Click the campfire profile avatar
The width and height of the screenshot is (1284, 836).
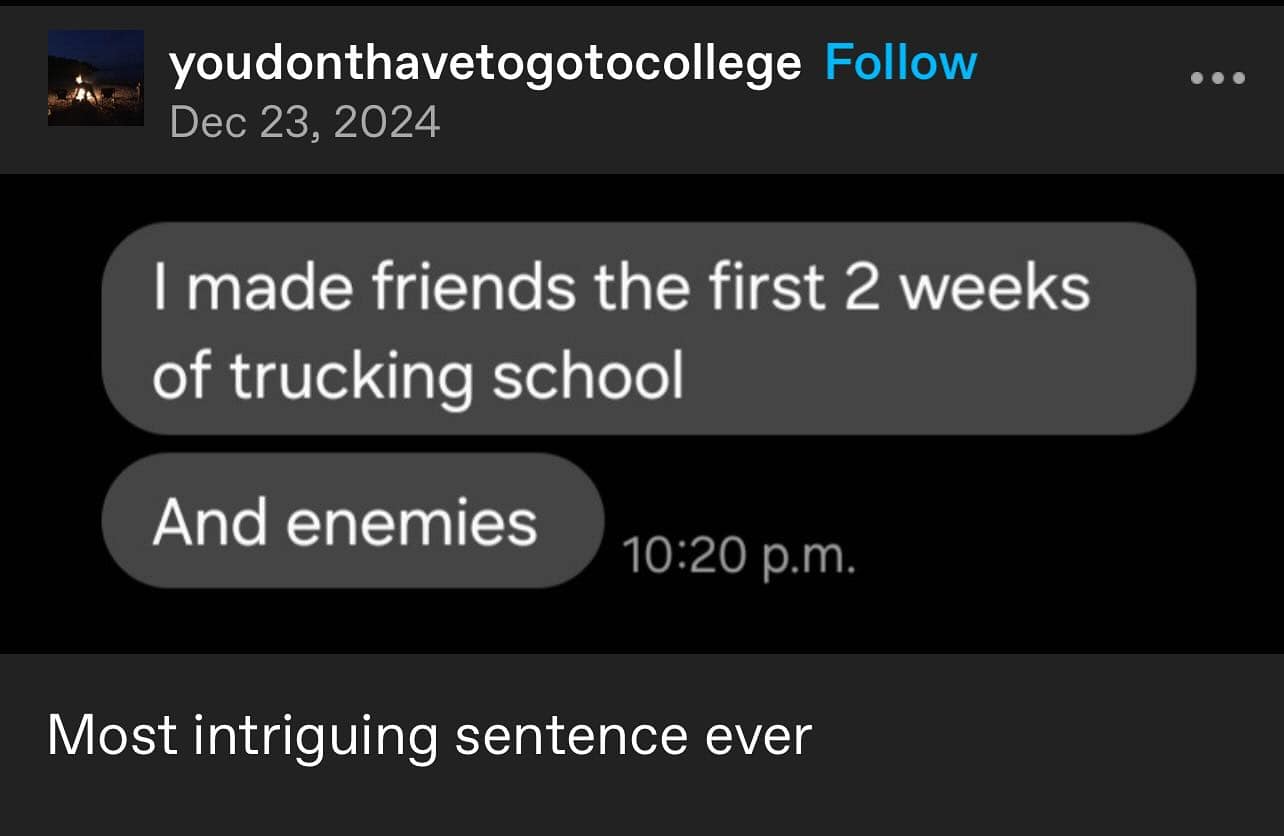96,78
